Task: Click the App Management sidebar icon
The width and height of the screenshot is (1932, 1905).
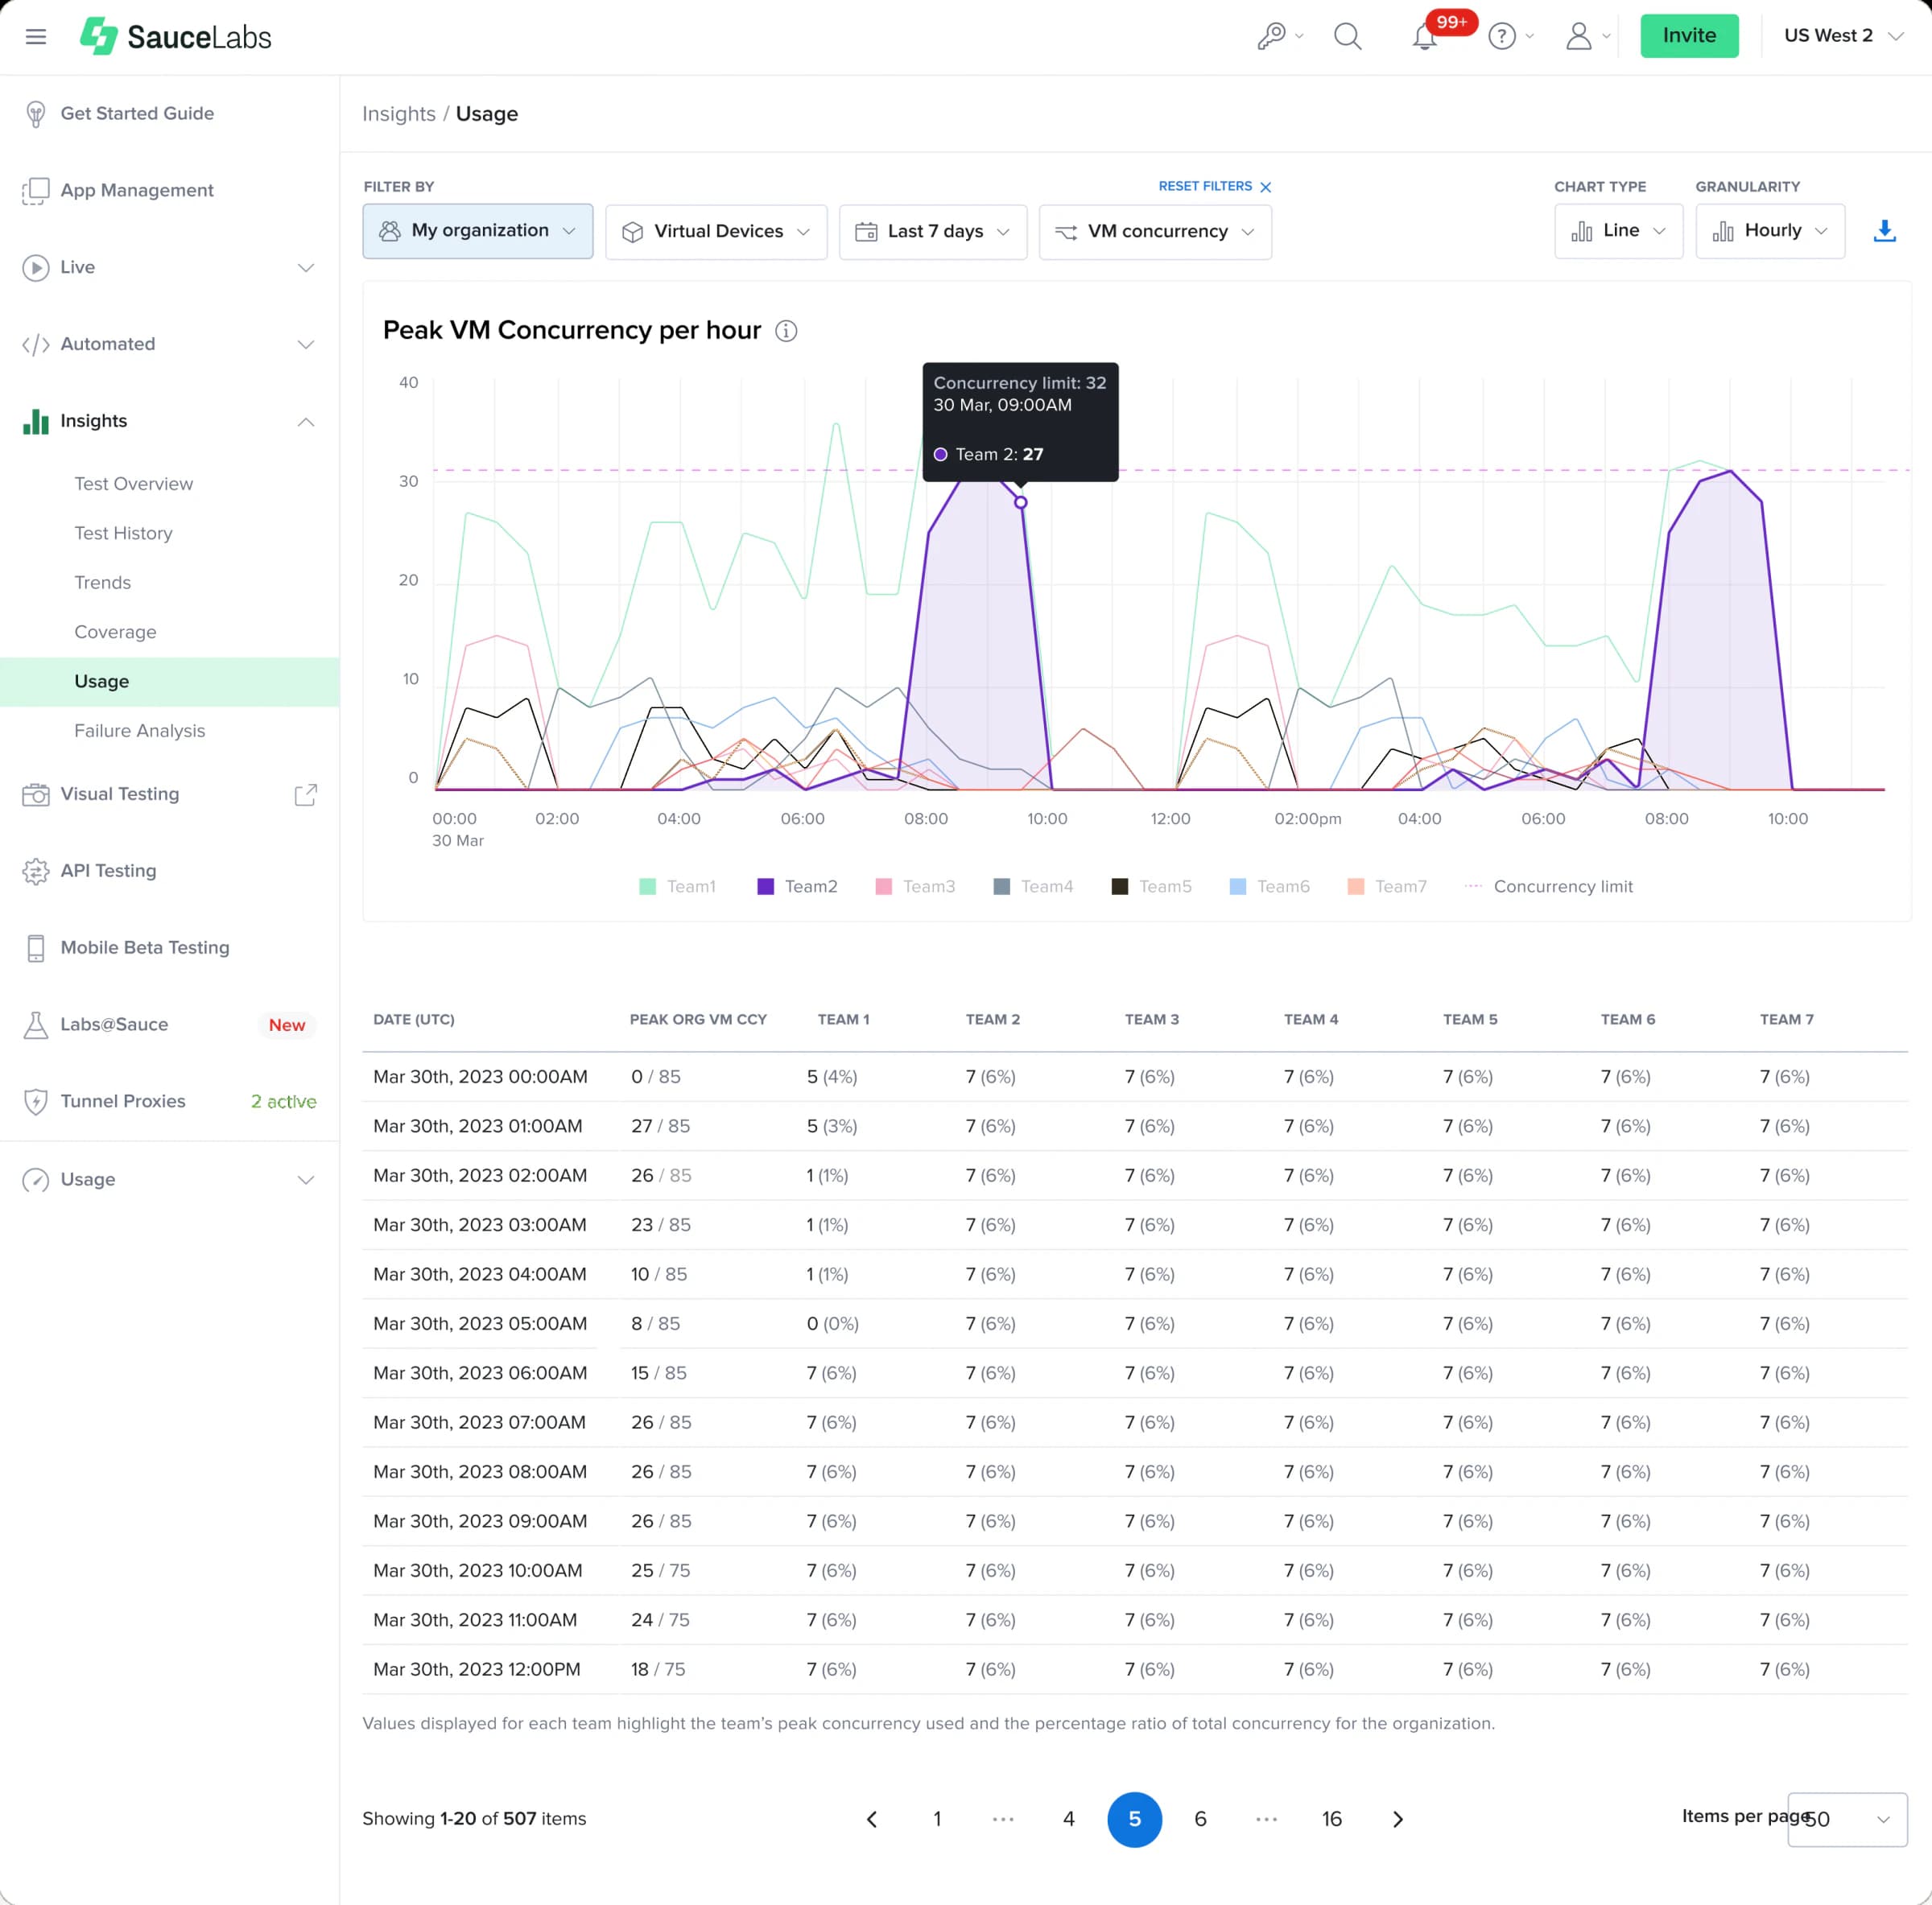Action: coord(36,190)
